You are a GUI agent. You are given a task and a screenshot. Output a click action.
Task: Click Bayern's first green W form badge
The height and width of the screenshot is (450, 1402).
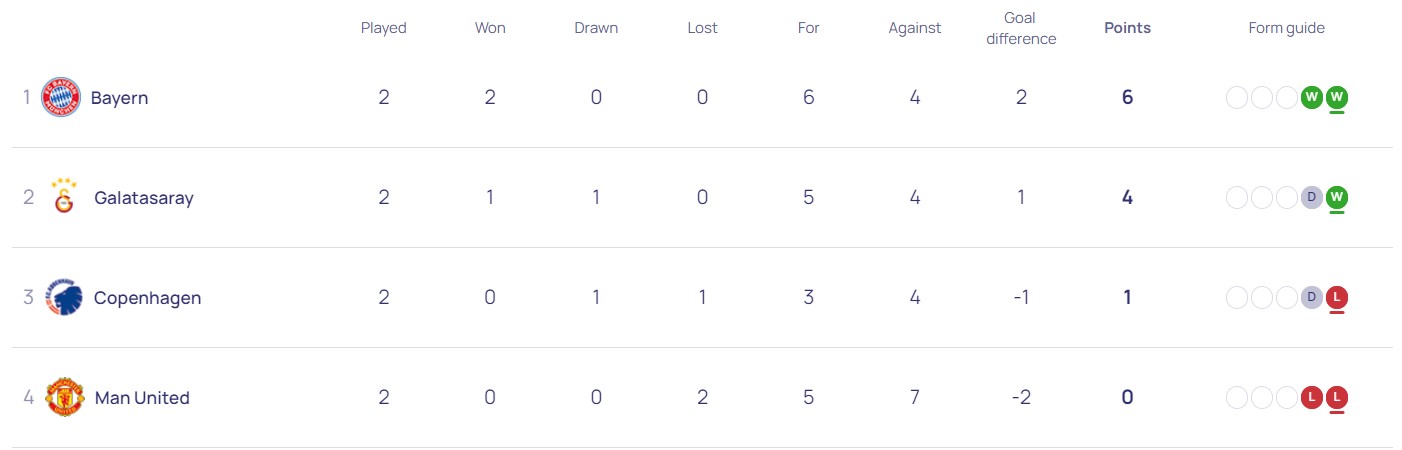[x=1312, y=98]
